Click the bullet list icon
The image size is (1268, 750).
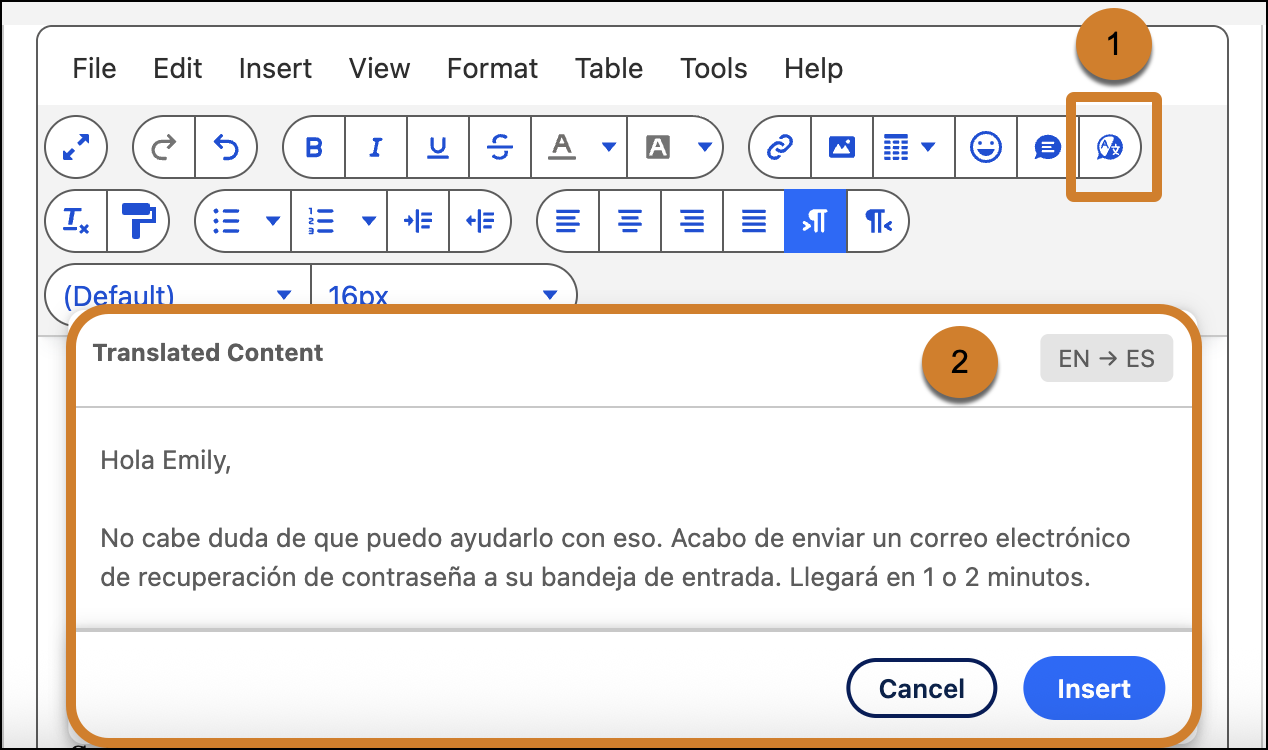(x=227, y=220)
